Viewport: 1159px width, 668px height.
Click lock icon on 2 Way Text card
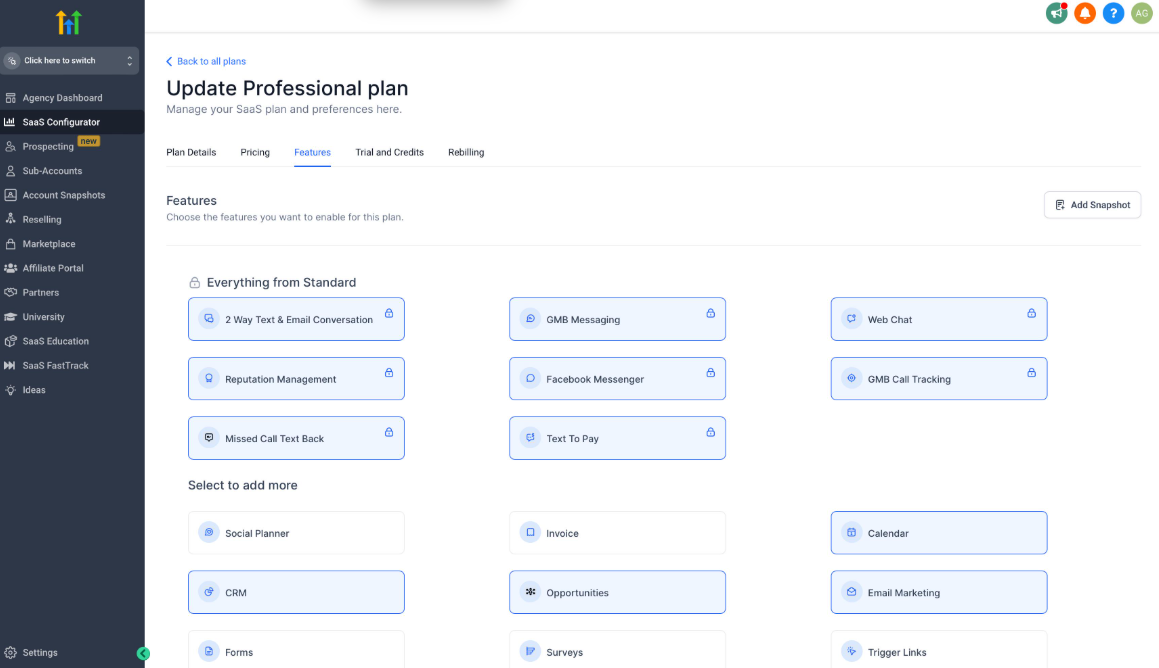[389, 313]
